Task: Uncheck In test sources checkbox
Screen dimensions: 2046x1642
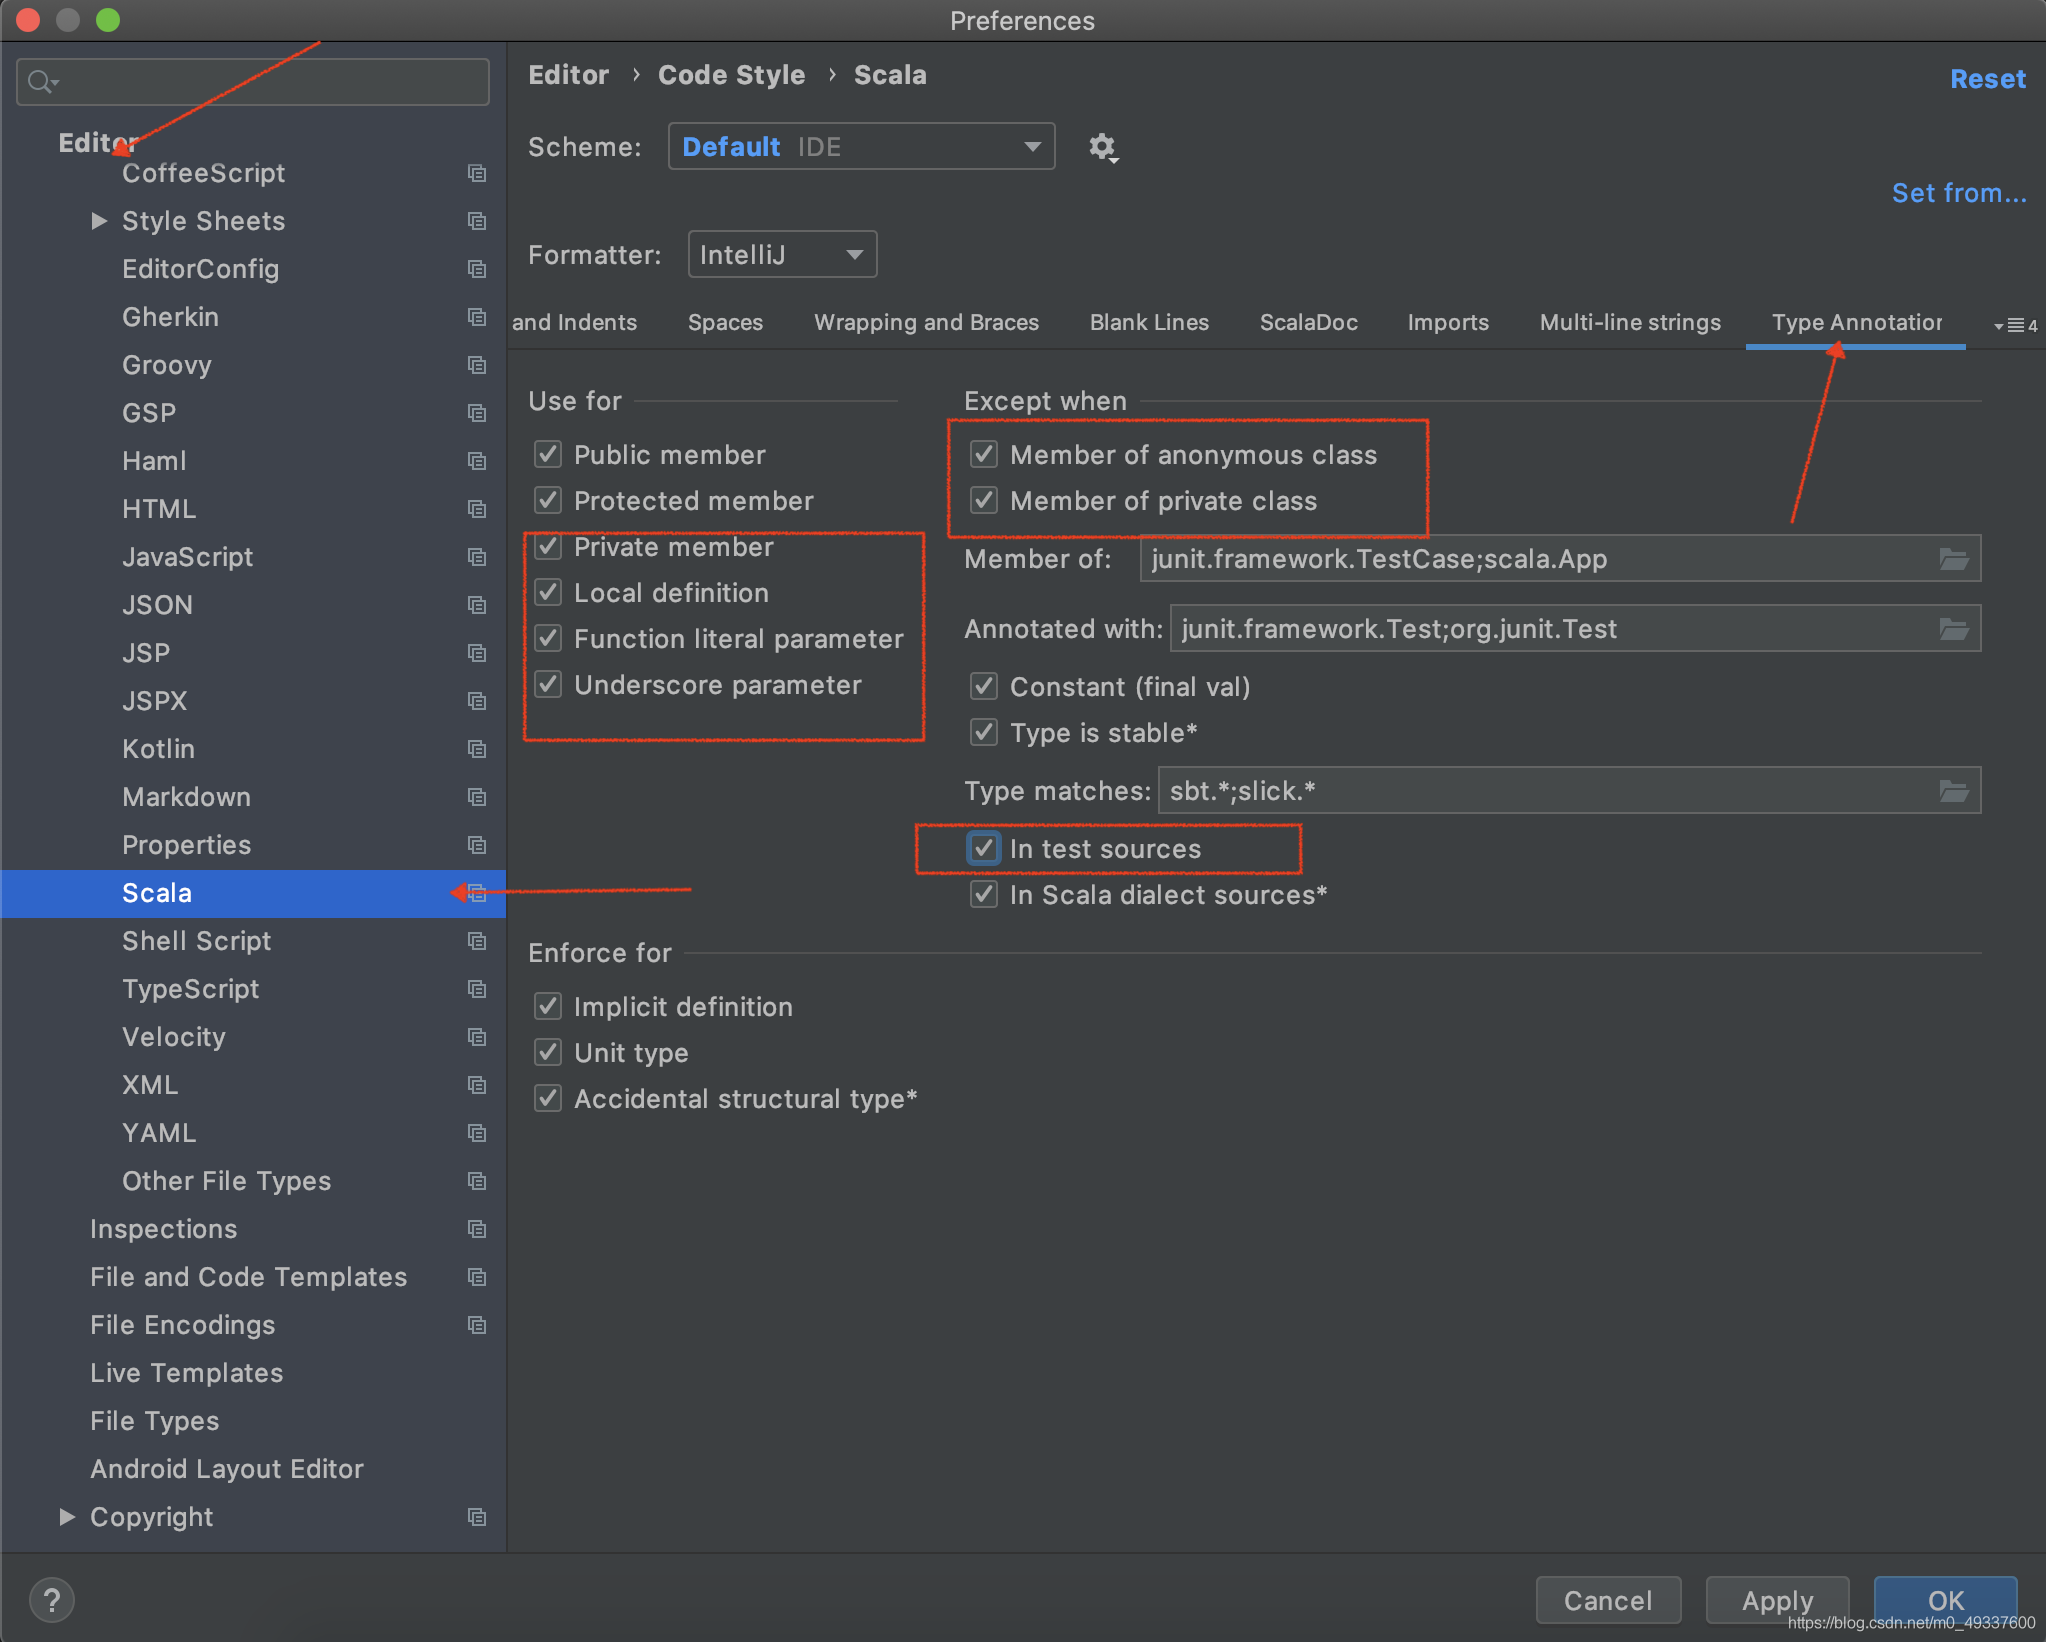Action: [984, 849]
